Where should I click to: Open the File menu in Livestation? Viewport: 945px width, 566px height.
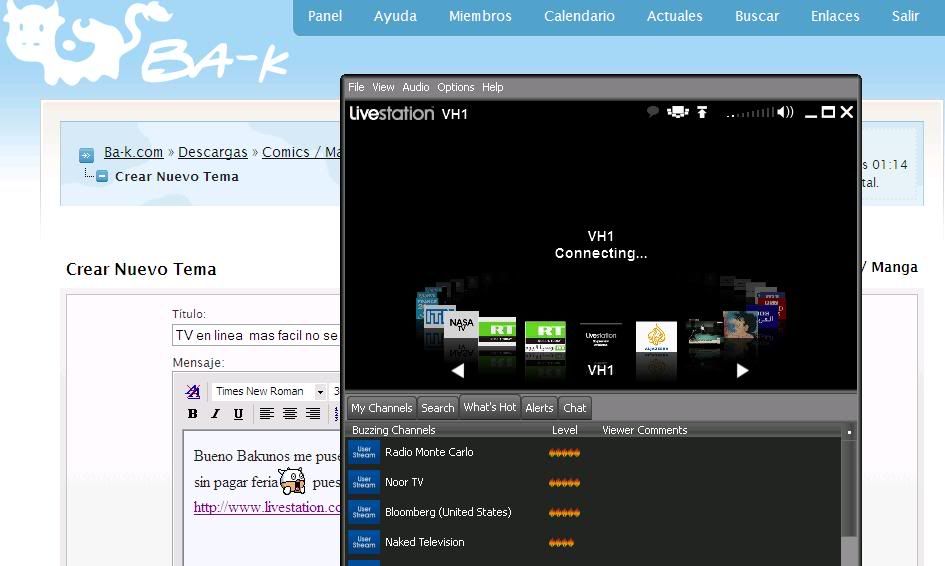(x=356, y=87)
